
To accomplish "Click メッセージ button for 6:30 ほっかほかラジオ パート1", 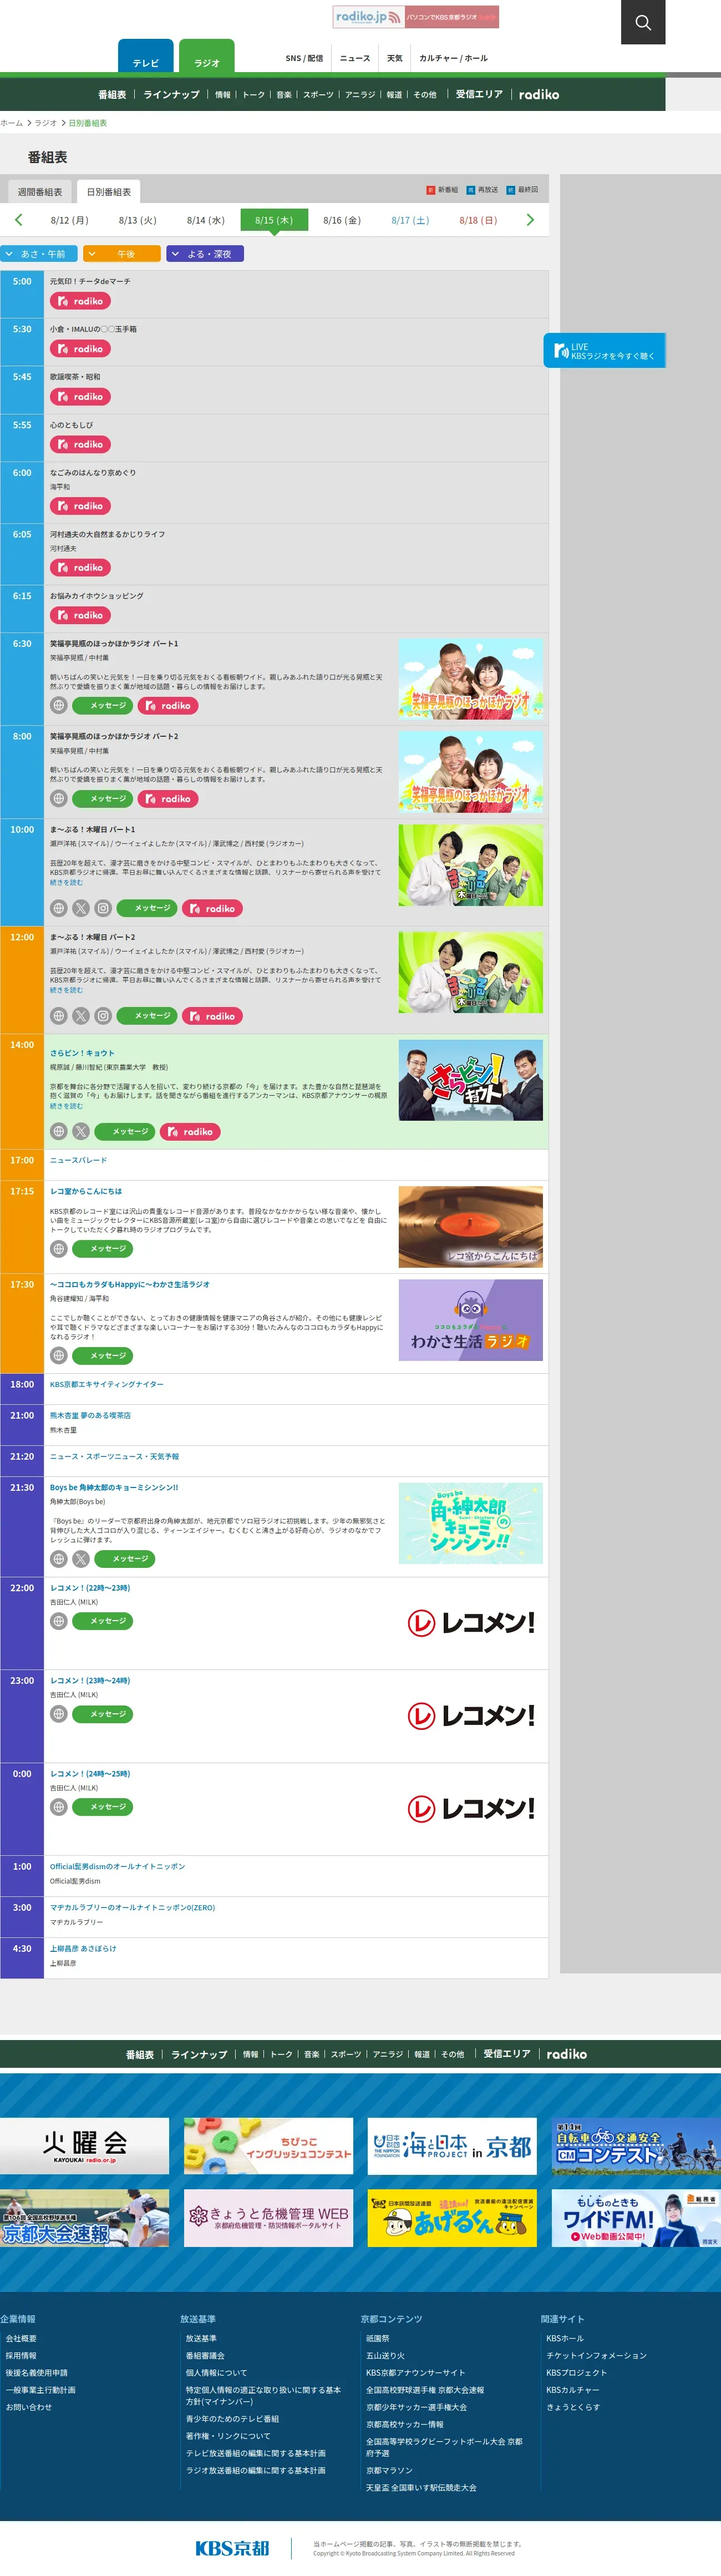I will pos(103,705).
